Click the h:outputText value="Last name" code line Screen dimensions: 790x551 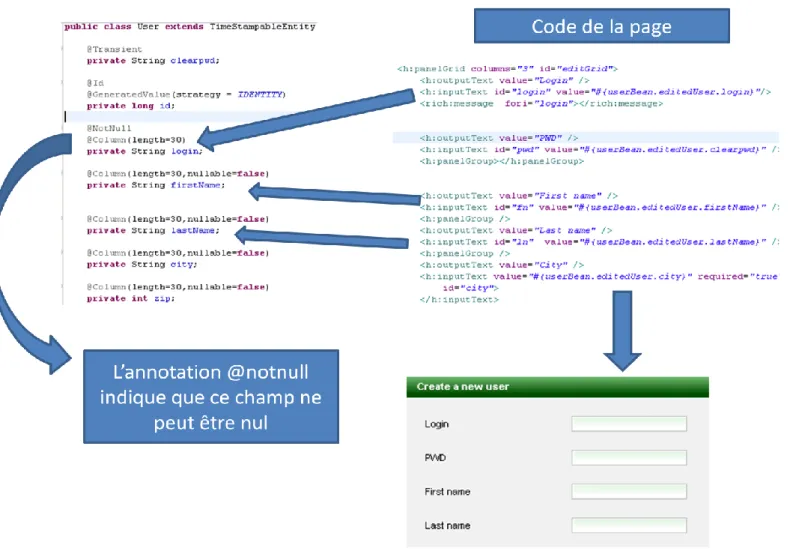pyautogui.click(x=516, y=231)
